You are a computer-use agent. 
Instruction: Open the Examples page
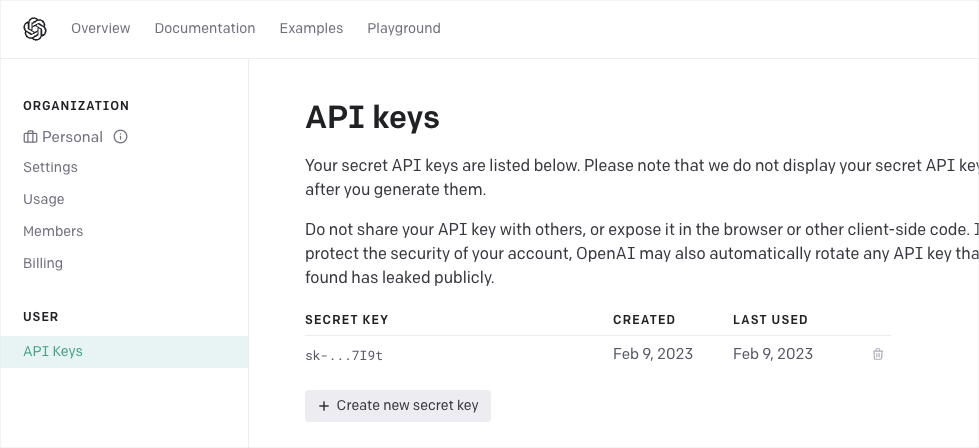click(x=311, y=29)
